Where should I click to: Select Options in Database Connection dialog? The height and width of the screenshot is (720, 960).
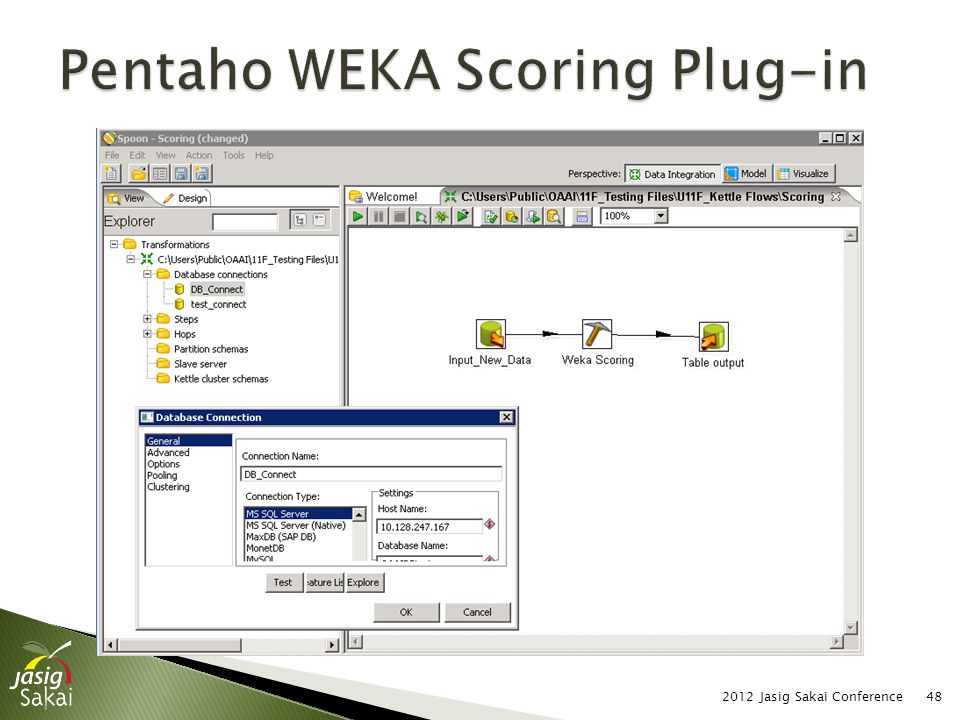tap(163, 464)
